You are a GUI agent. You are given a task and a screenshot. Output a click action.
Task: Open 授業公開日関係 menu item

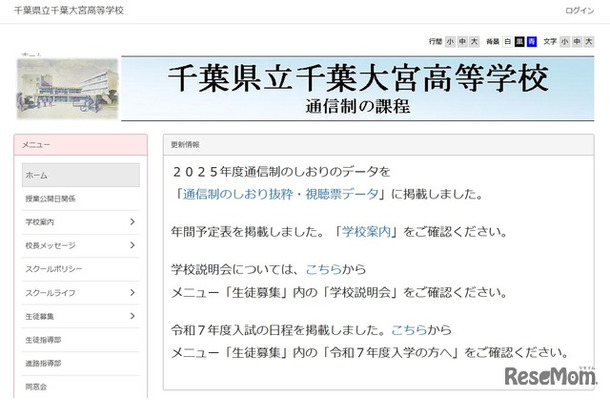click(81, 198)
